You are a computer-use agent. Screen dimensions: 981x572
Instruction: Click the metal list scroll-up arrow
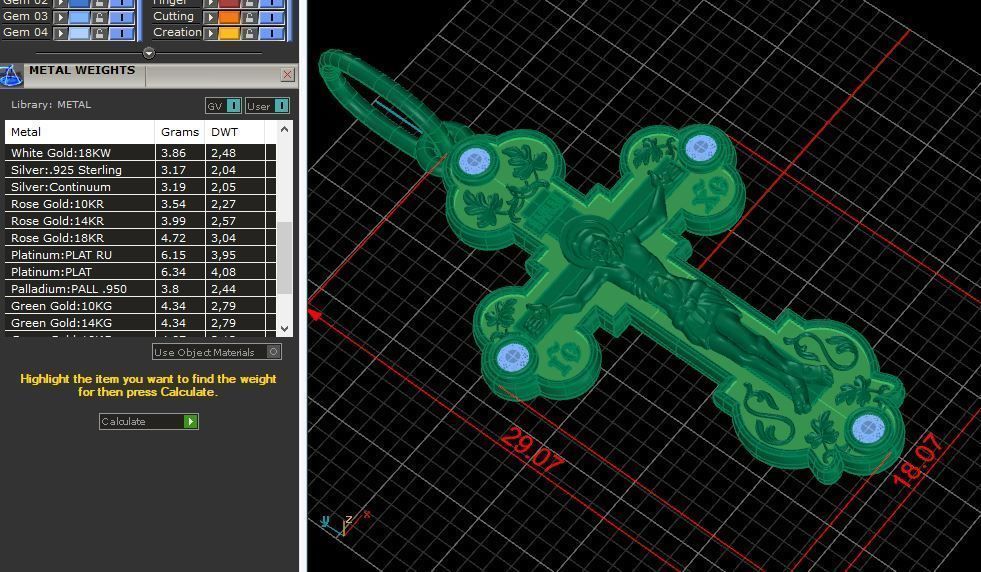coord(285,130)
